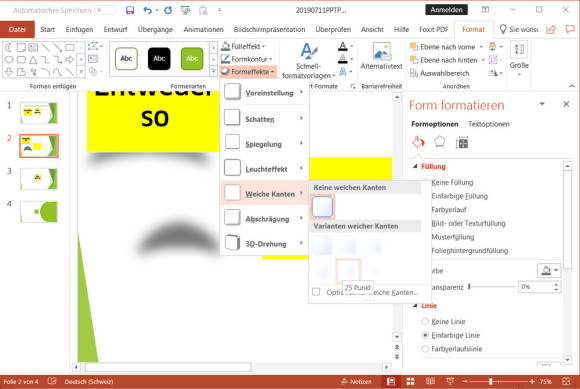This screenshot has width=580, height=389.
Task: Select the Size and Properties icon in pane
Action: (x=462, y=142)
